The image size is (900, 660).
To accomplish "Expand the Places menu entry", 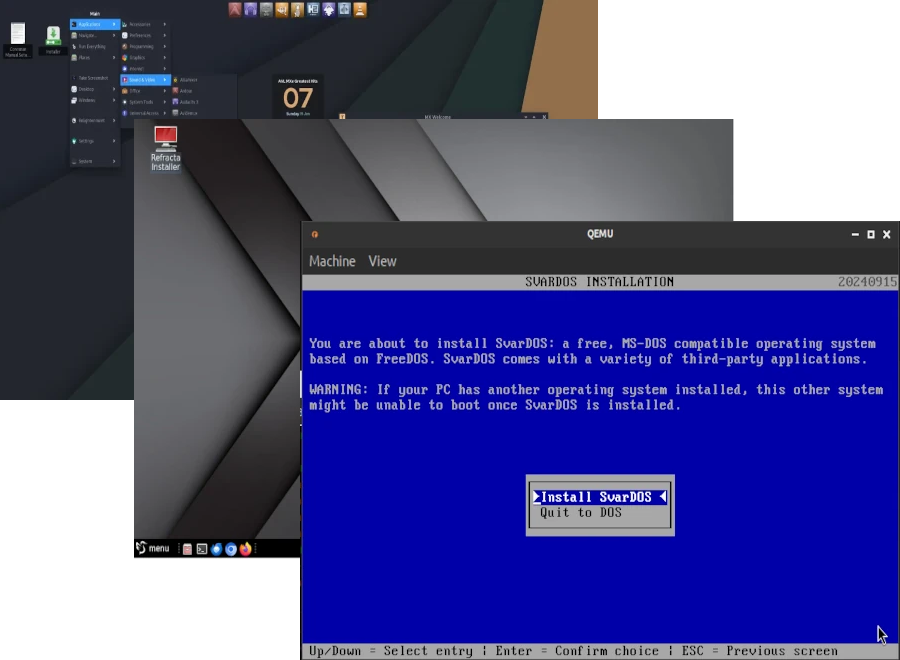I will [x=95, y=57].
